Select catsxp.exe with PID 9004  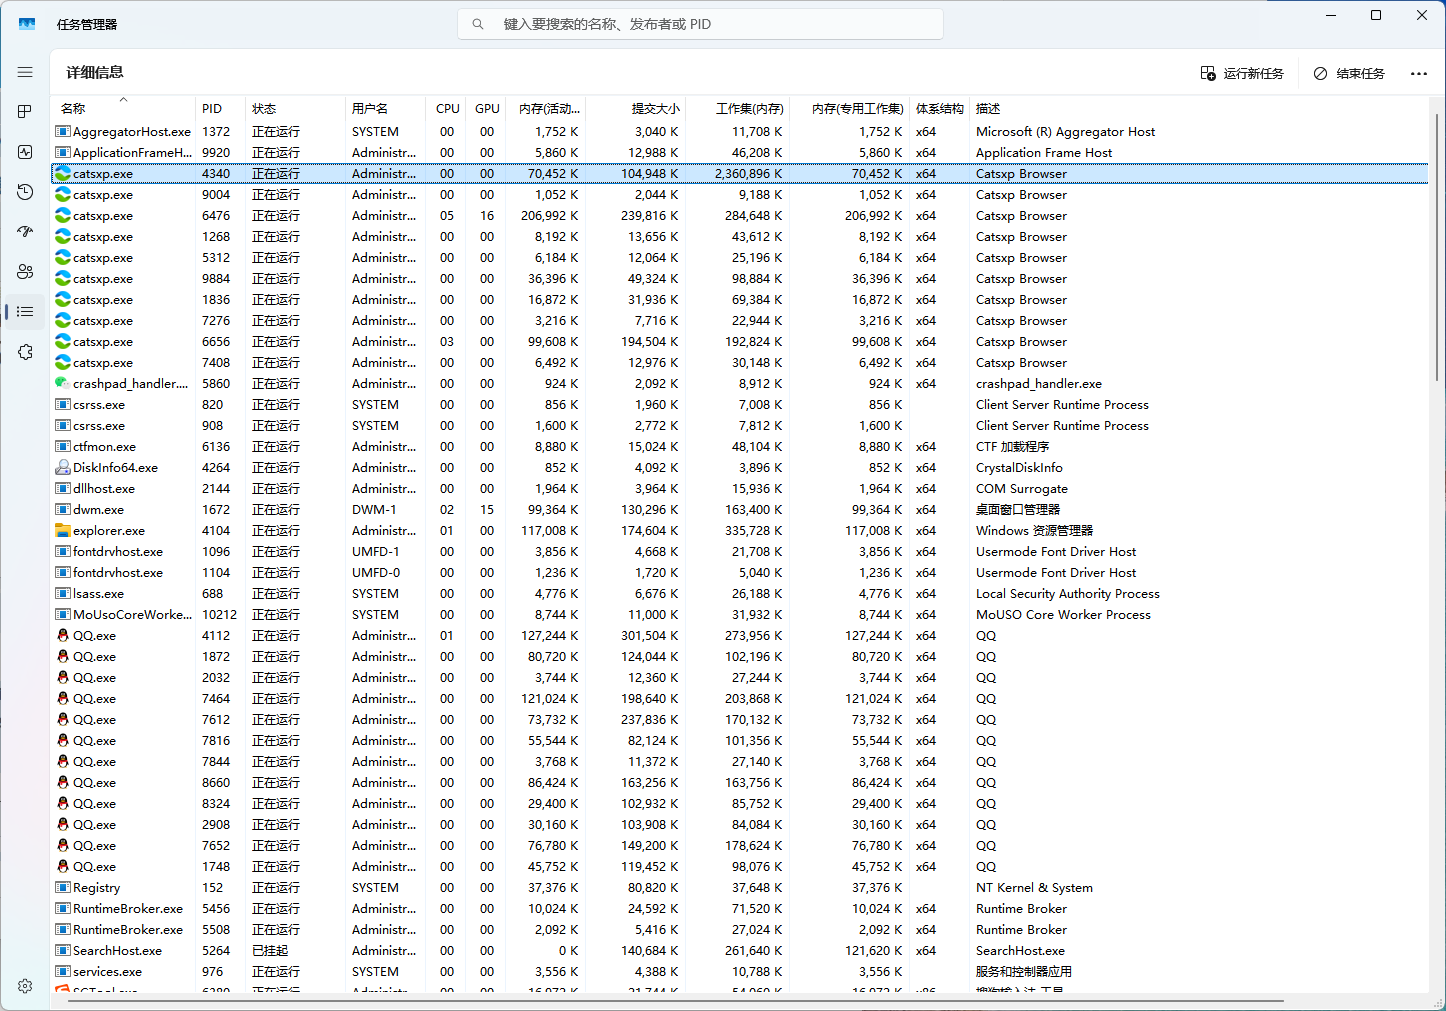pyautogui.click(x=740, y=194)
